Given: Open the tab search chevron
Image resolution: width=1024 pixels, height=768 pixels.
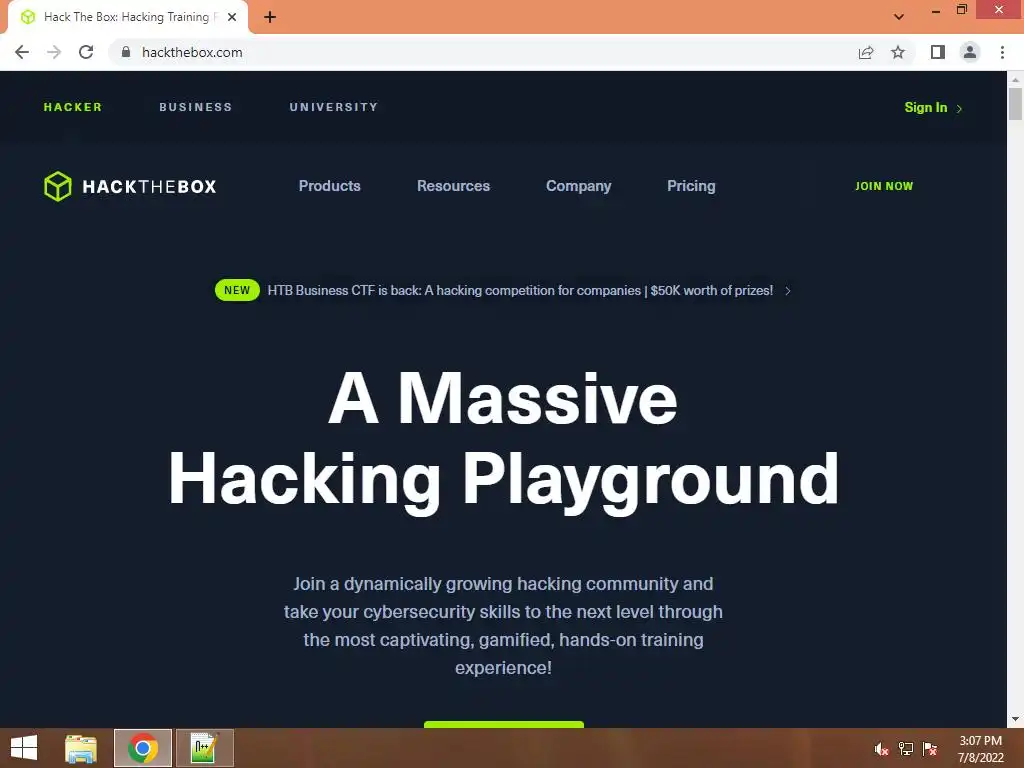Looking at the screenshot, I should point(899,17).
